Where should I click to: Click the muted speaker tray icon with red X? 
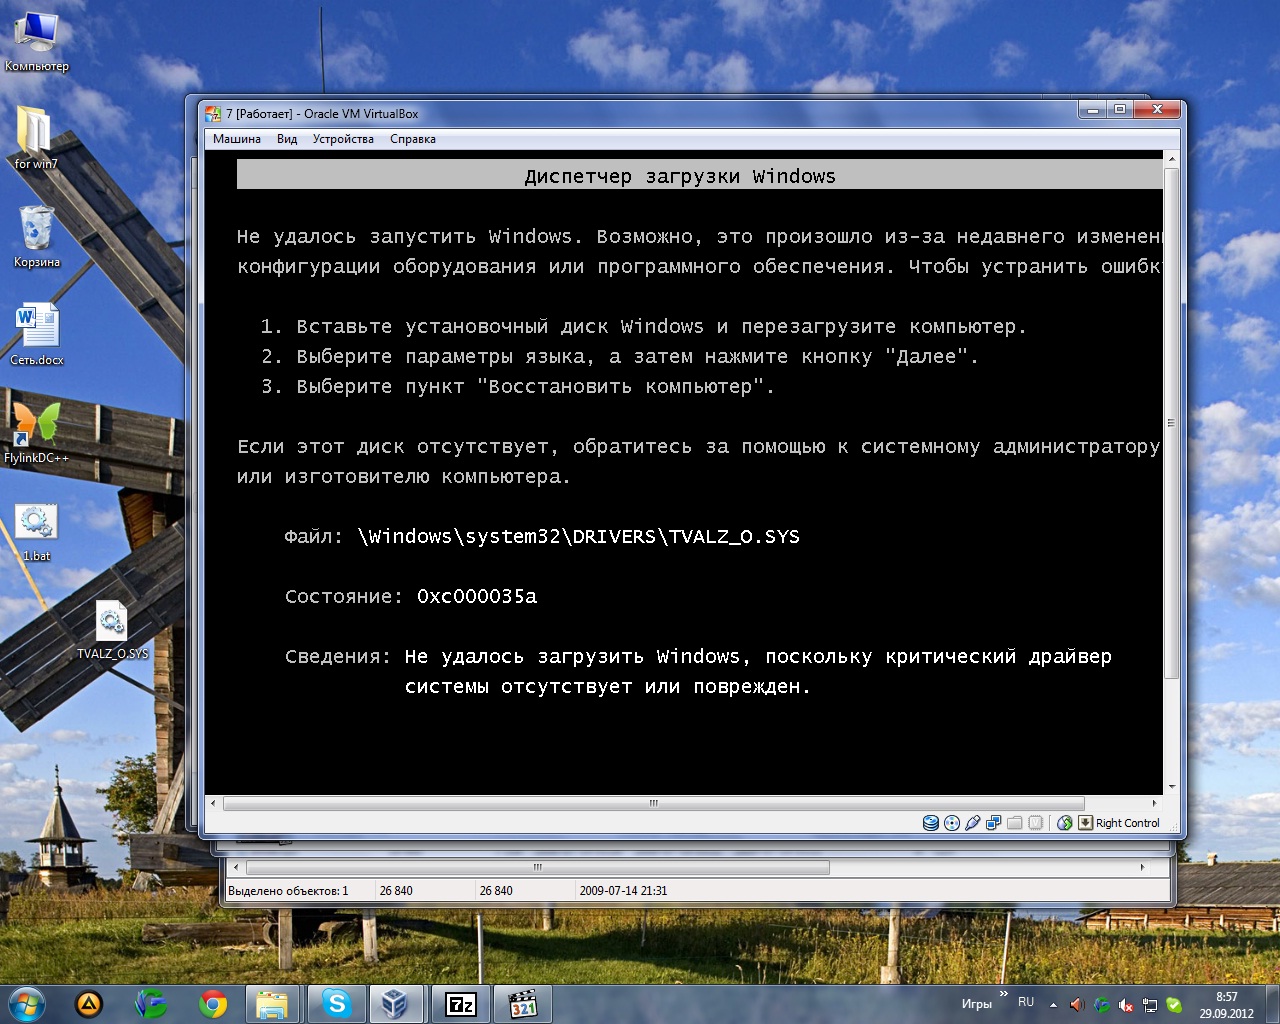point(1126,1005)
